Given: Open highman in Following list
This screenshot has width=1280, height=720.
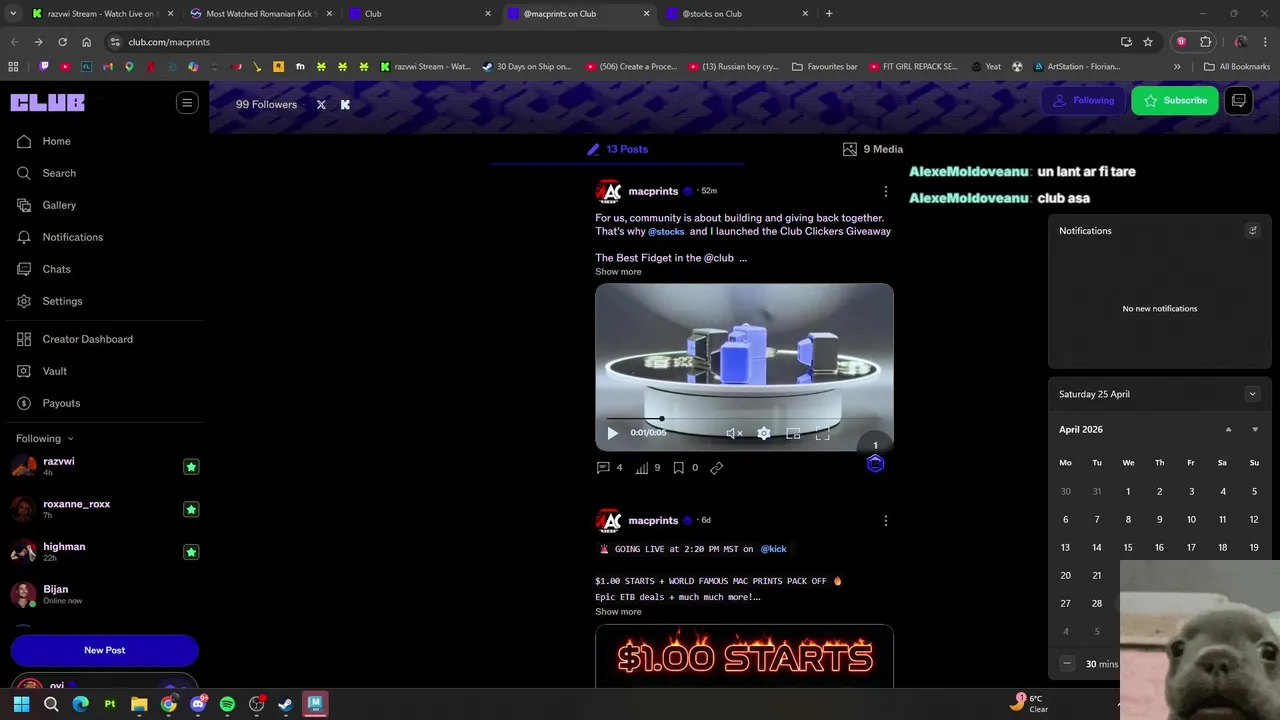Looking at the screenshot, I should 64,547.
